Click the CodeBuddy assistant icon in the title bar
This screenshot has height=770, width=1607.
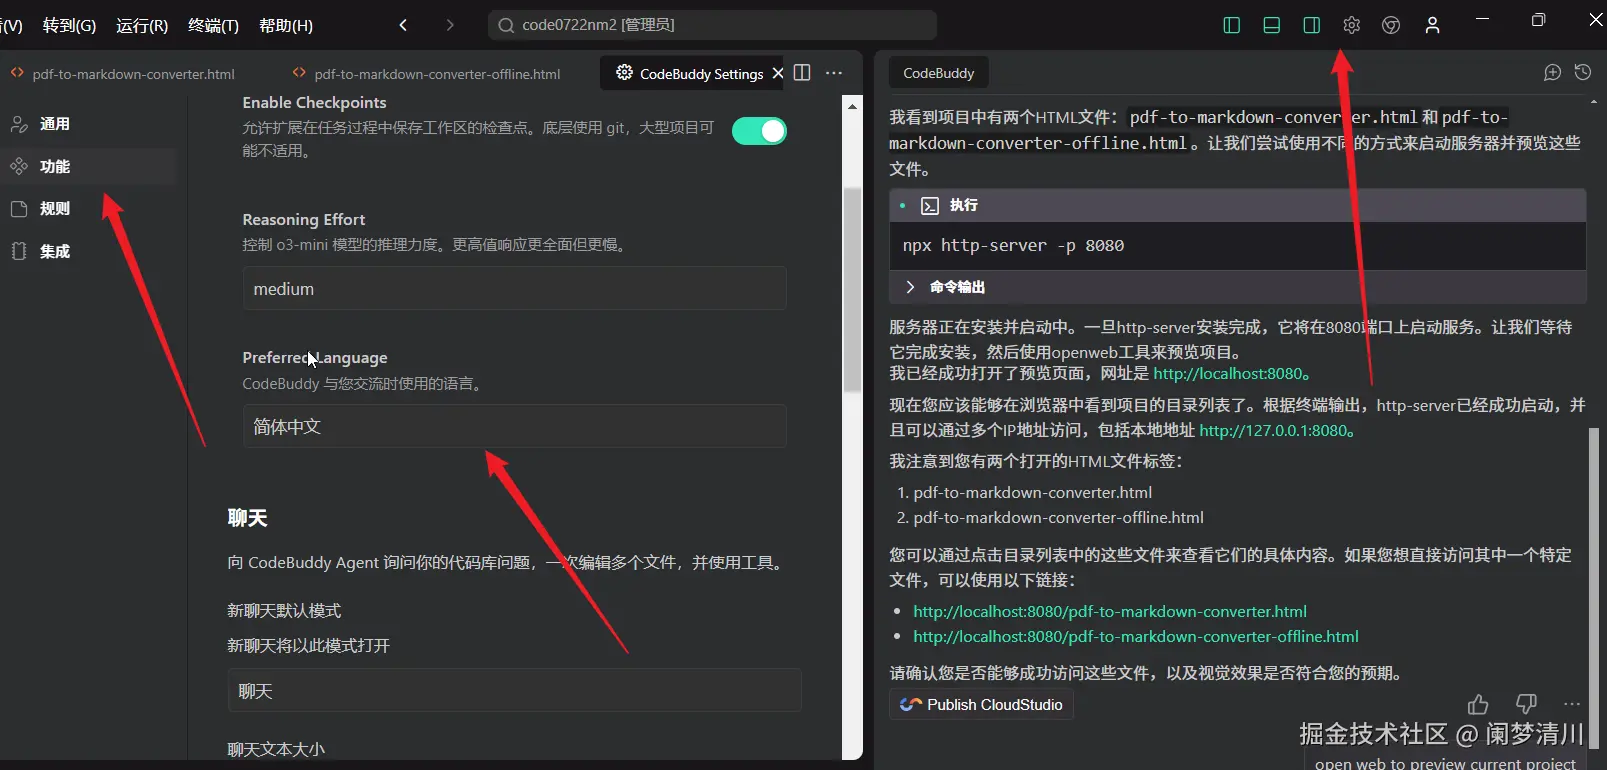(x=1391, y=25)
